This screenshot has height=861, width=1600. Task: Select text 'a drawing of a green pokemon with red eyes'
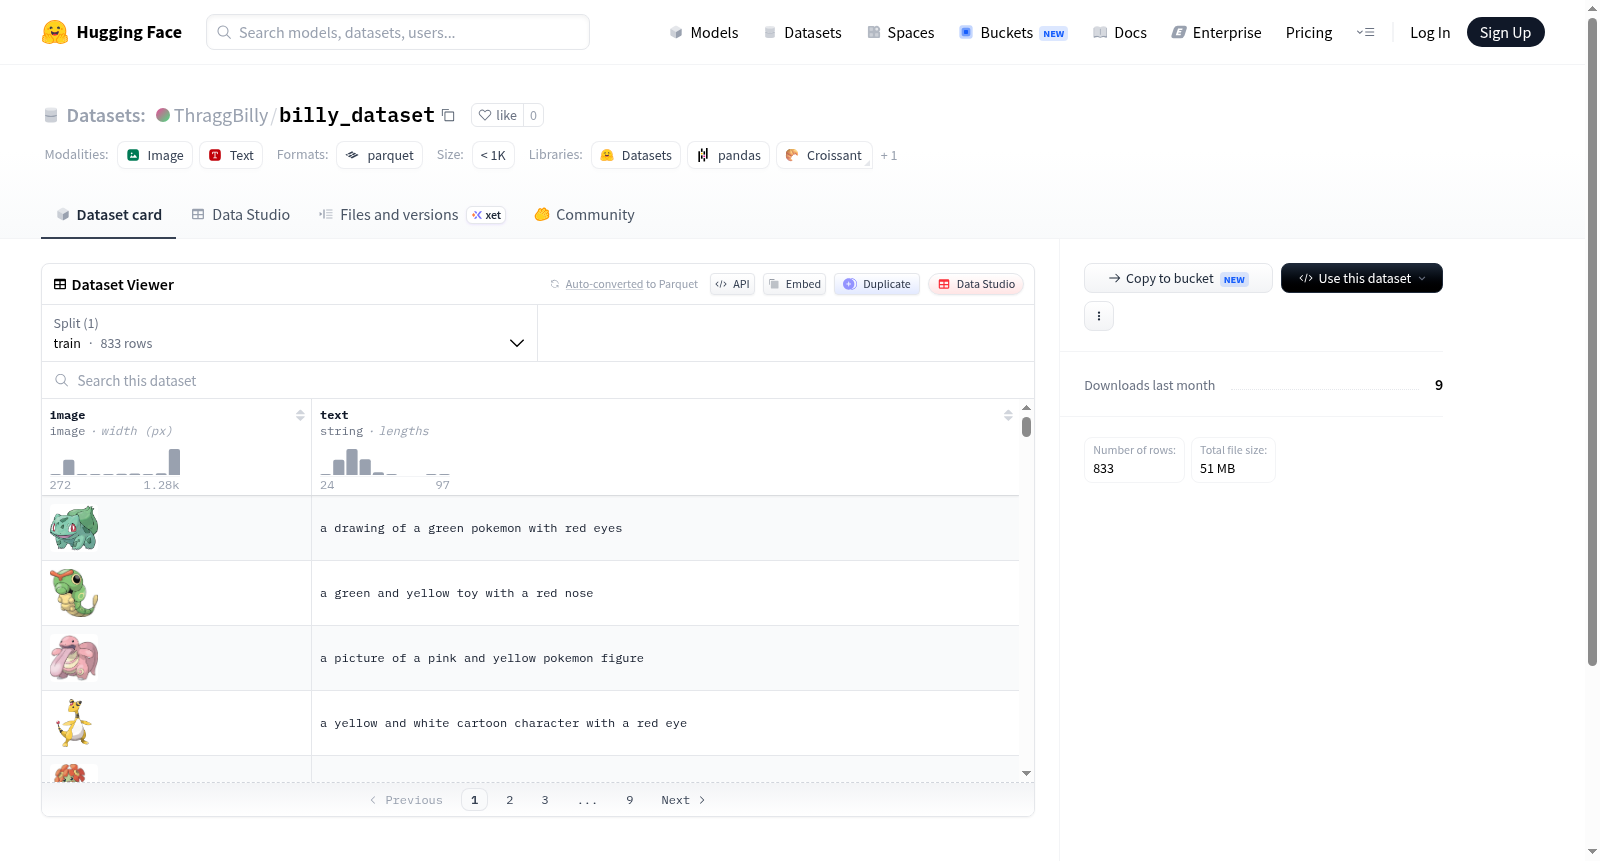[471, 529]
